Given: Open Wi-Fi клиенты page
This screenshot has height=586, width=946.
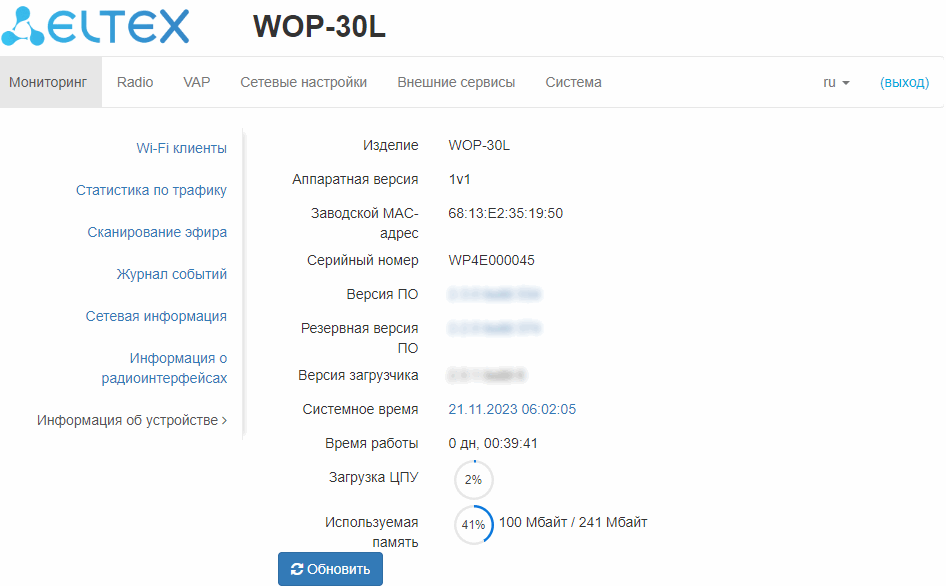Looking at the screenshot, I should coord(182,148).
